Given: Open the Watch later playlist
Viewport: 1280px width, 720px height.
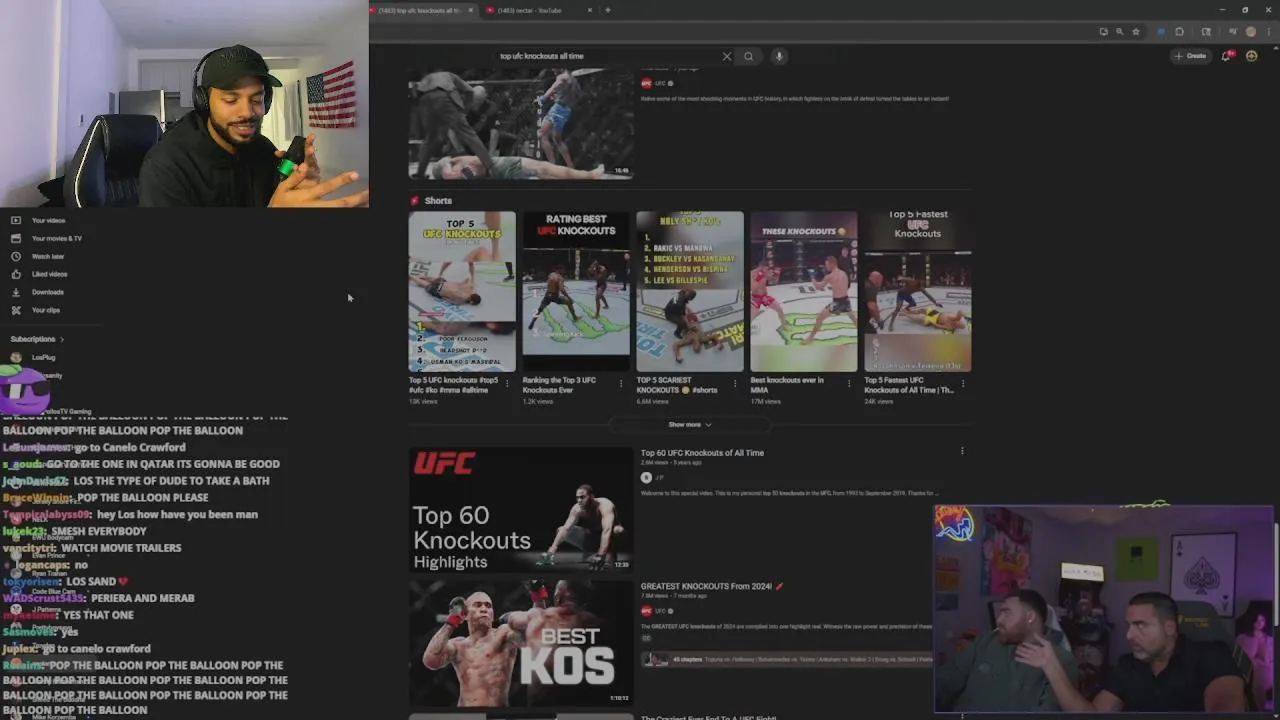Looking at the screenshot, I should [x=38, y=256].
